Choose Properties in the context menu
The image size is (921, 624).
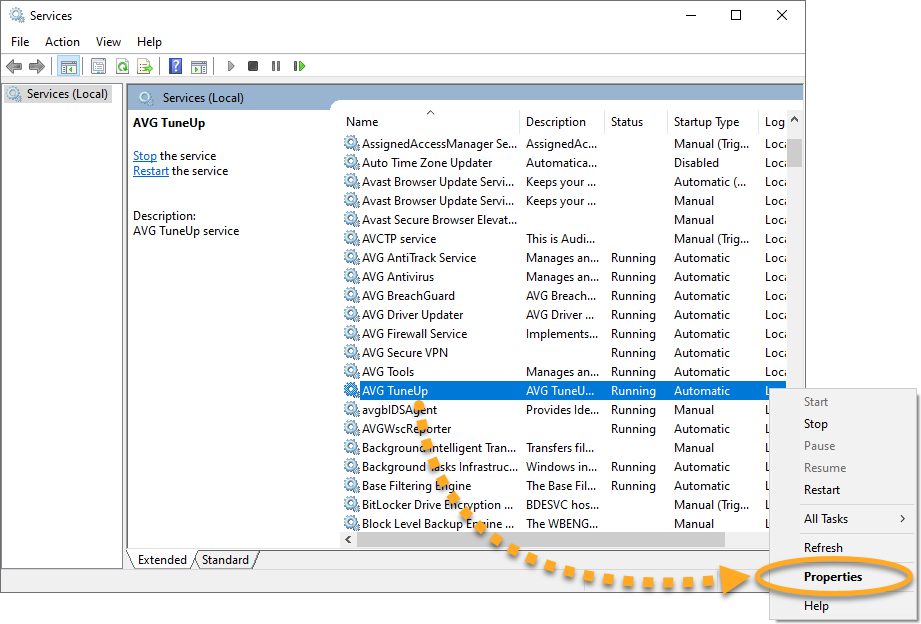833,577
